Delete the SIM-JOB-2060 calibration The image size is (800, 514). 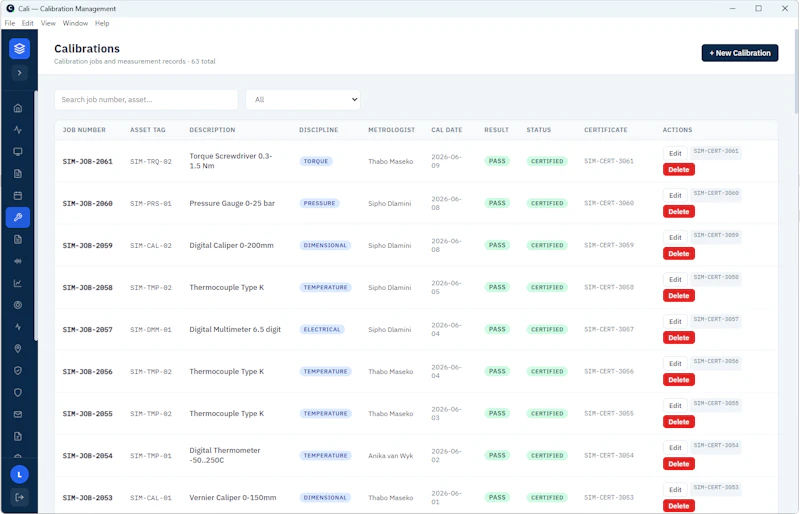pyautogui.click(x=679, y=211)
